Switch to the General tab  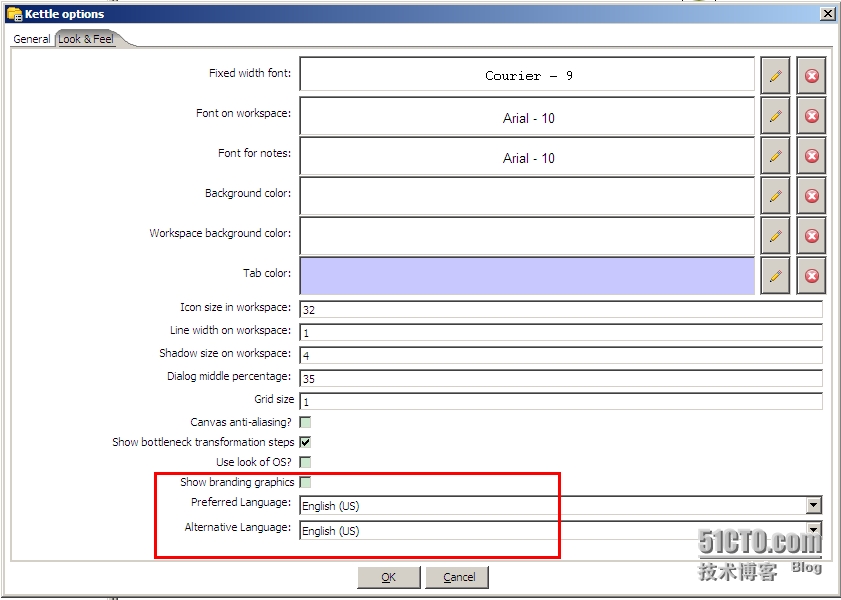[x=32, y=39]
